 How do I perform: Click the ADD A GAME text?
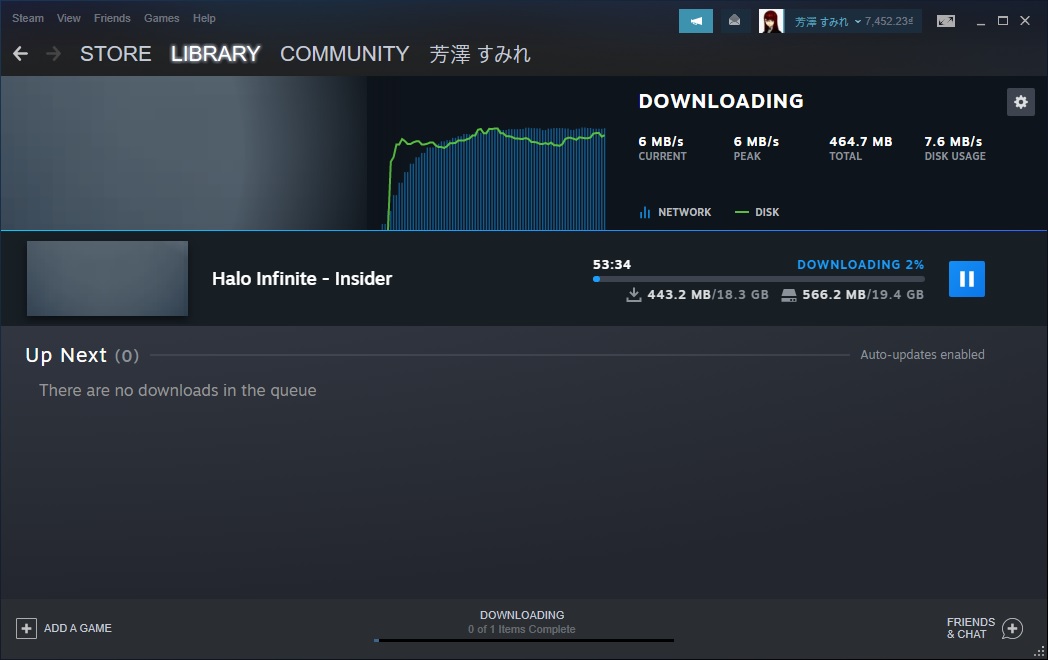78,628
